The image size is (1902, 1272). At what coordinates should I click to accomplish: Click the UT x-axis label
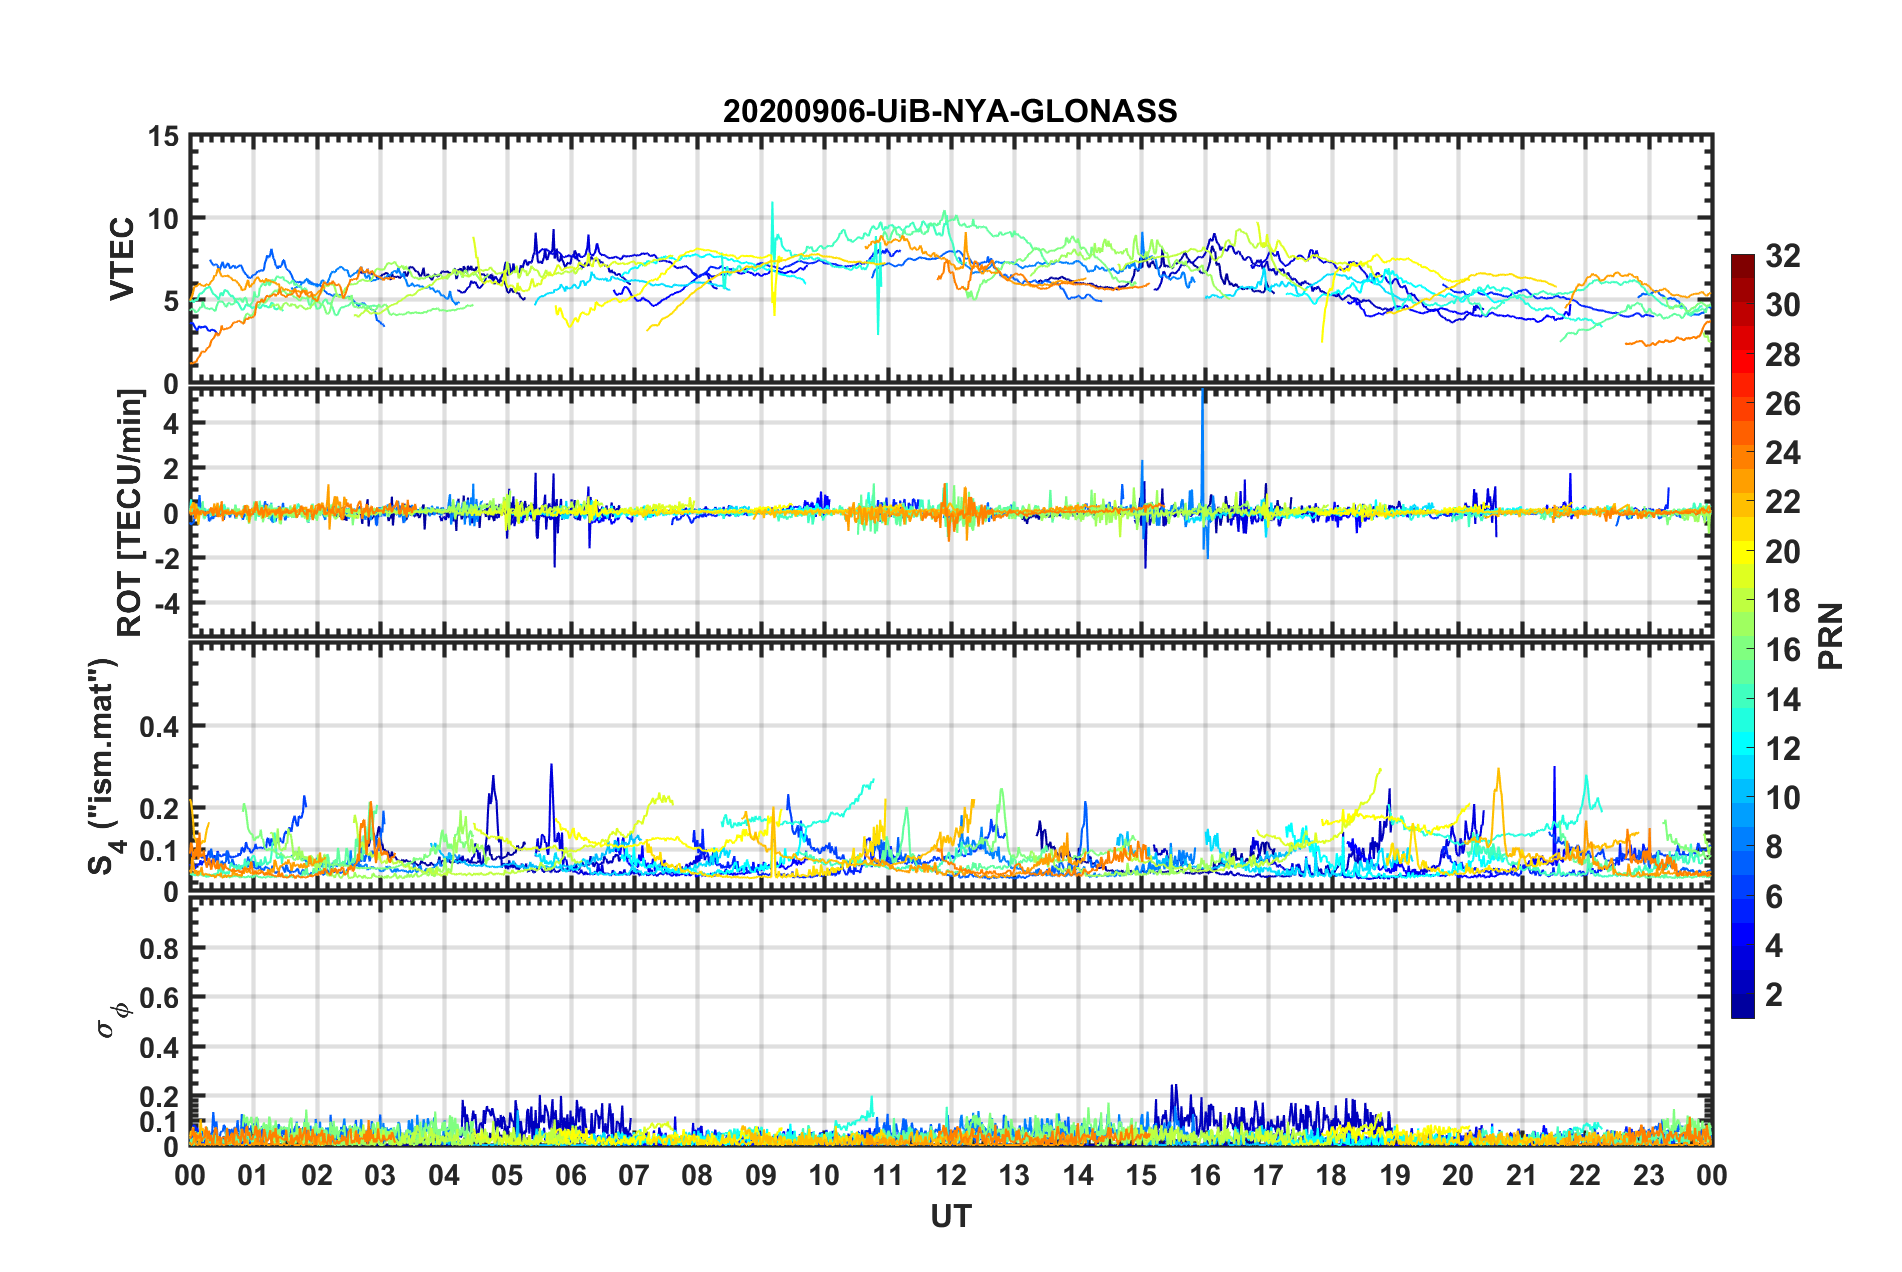pos(950,1216)
